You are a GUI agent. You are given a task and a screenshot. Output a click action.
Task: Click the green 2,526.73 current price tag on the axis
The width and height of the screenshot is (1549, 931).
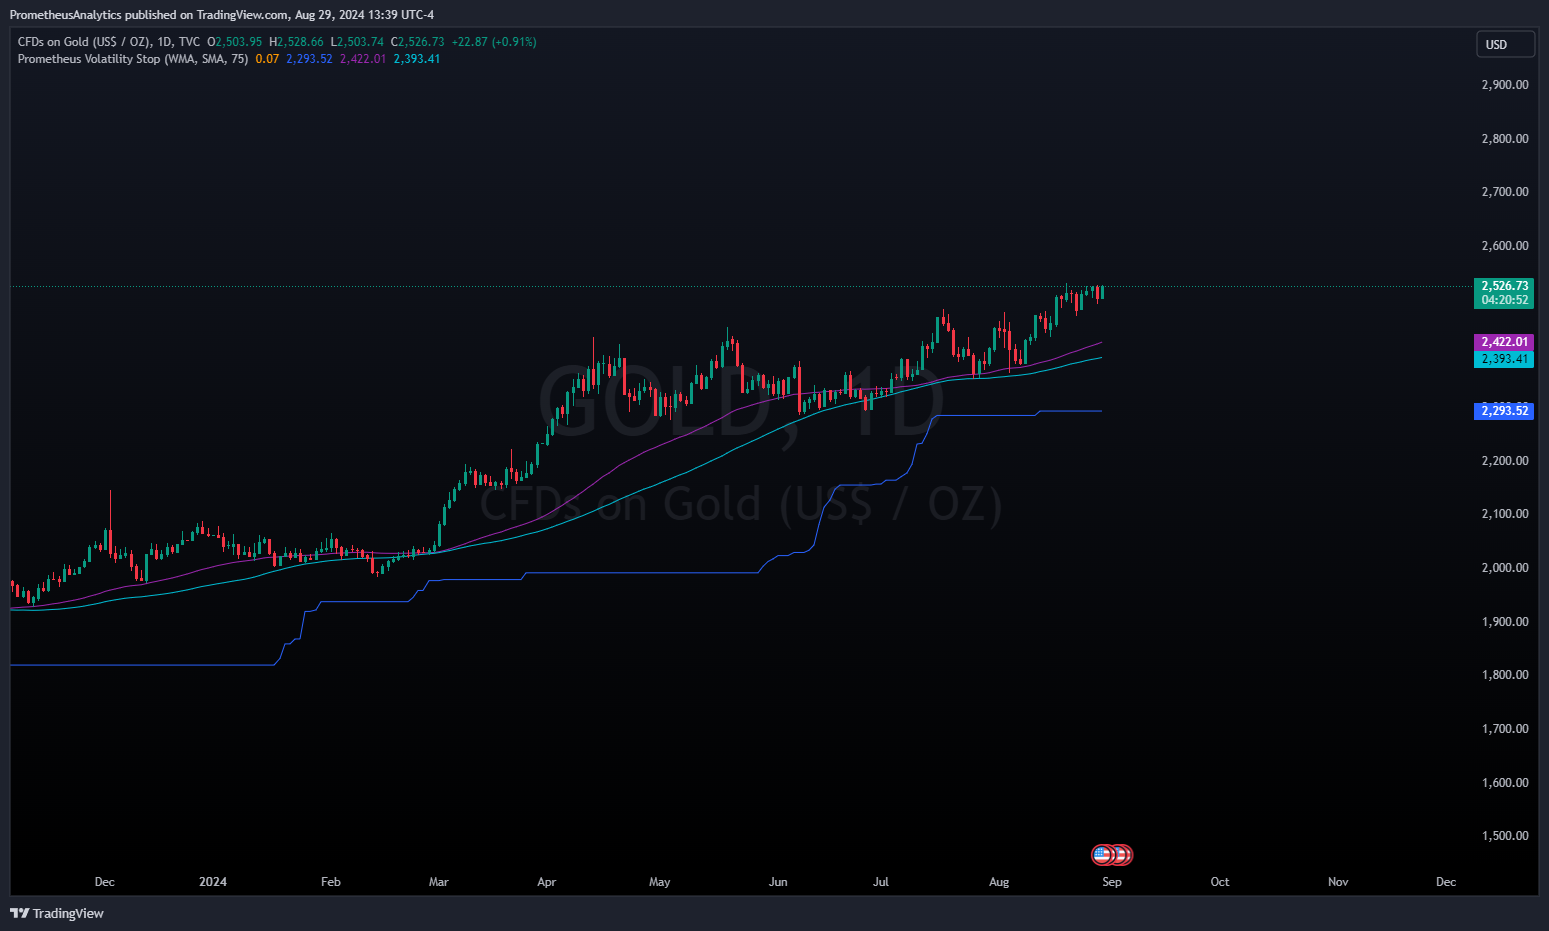(1504, 286)
